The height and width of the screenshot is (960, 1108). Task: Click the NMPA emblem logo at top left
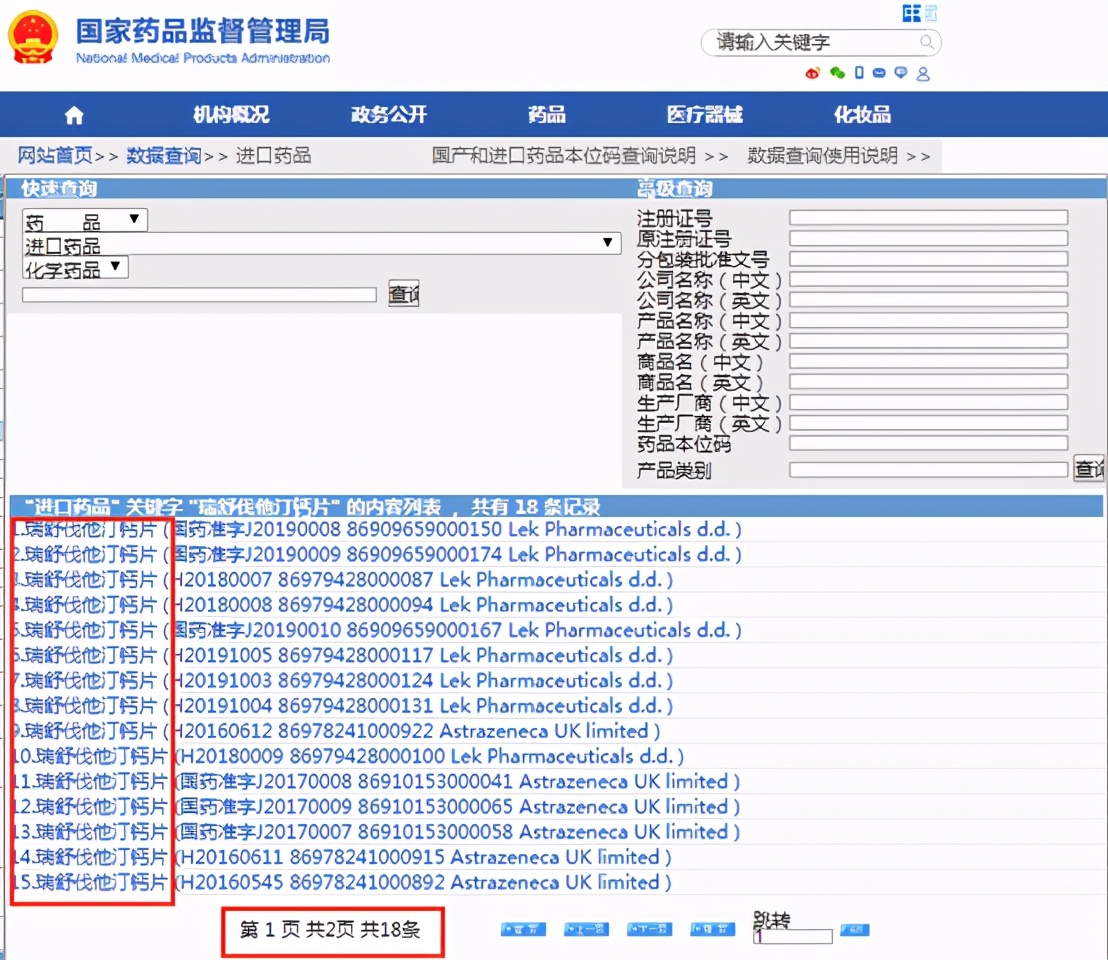click(33, 40)
